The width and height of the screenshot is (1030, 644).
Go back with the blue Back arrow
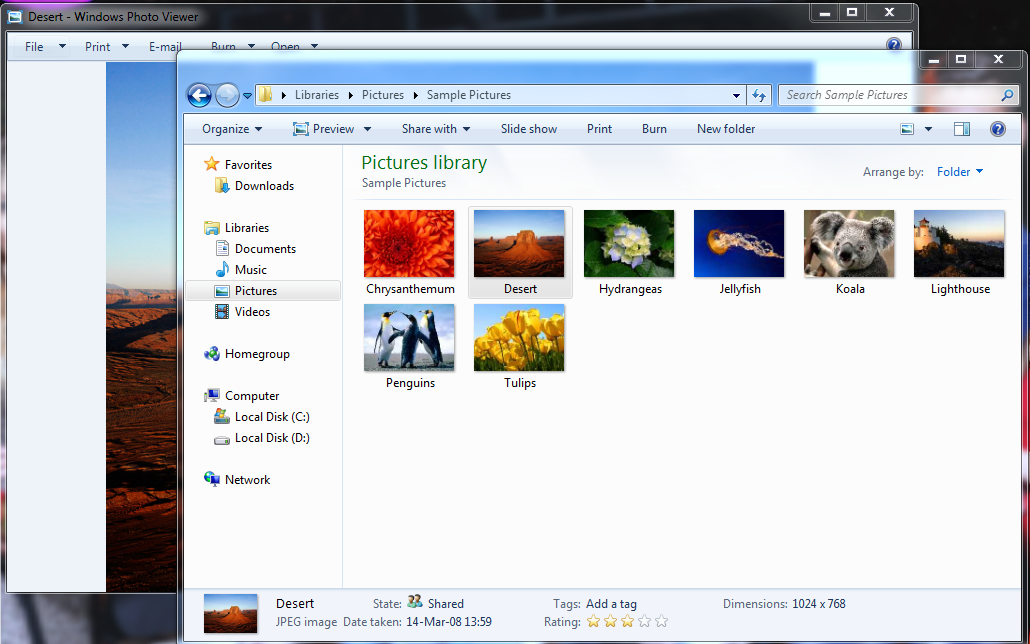[199, 95]
